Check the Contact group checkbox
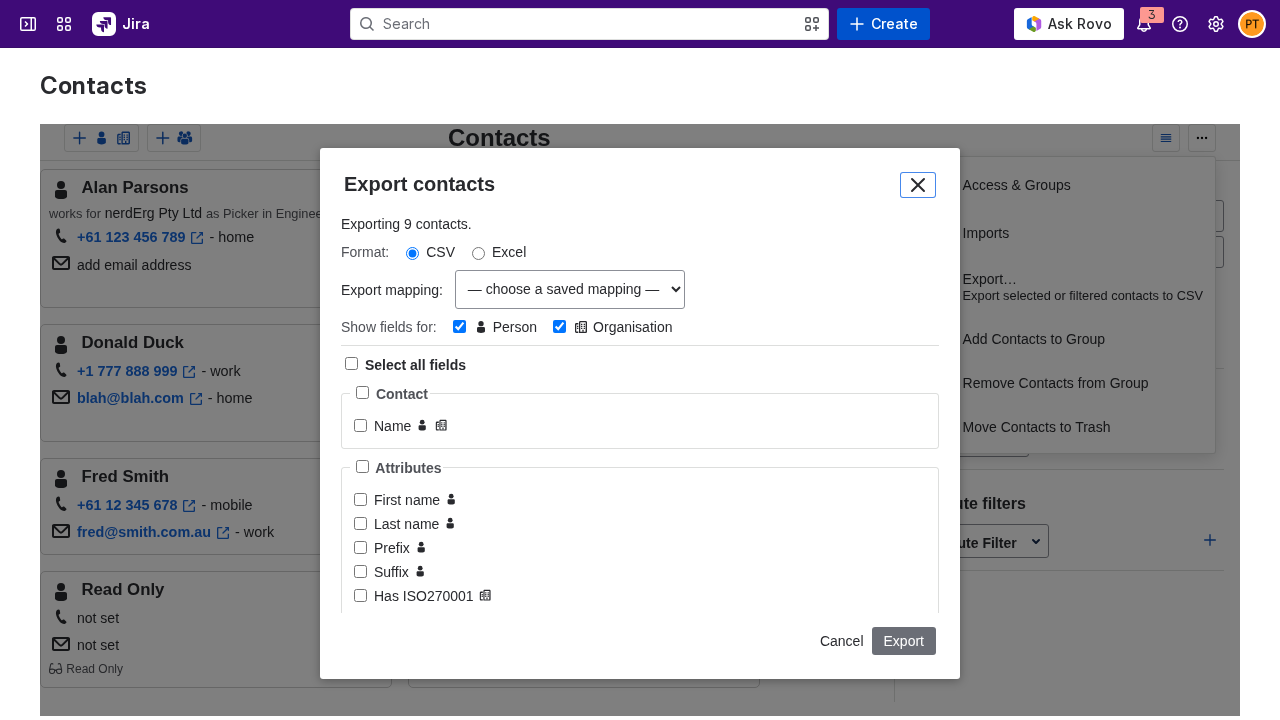 tap(362, 393)
